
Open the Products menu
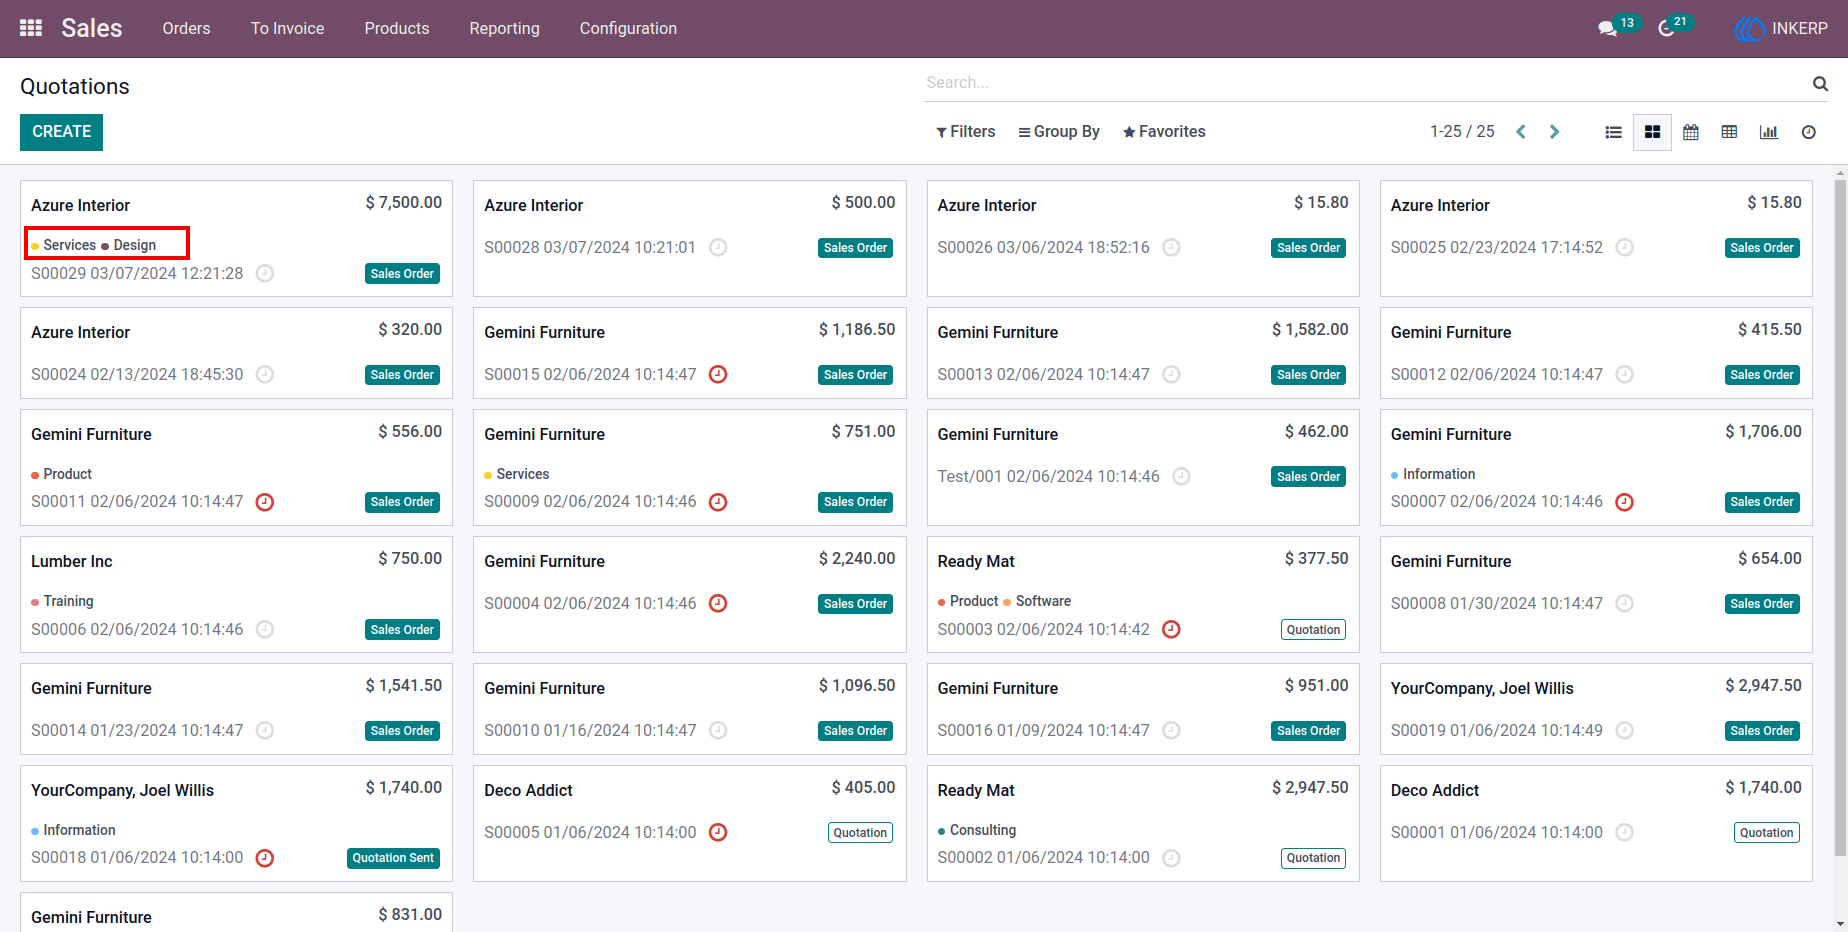[397, 28]
